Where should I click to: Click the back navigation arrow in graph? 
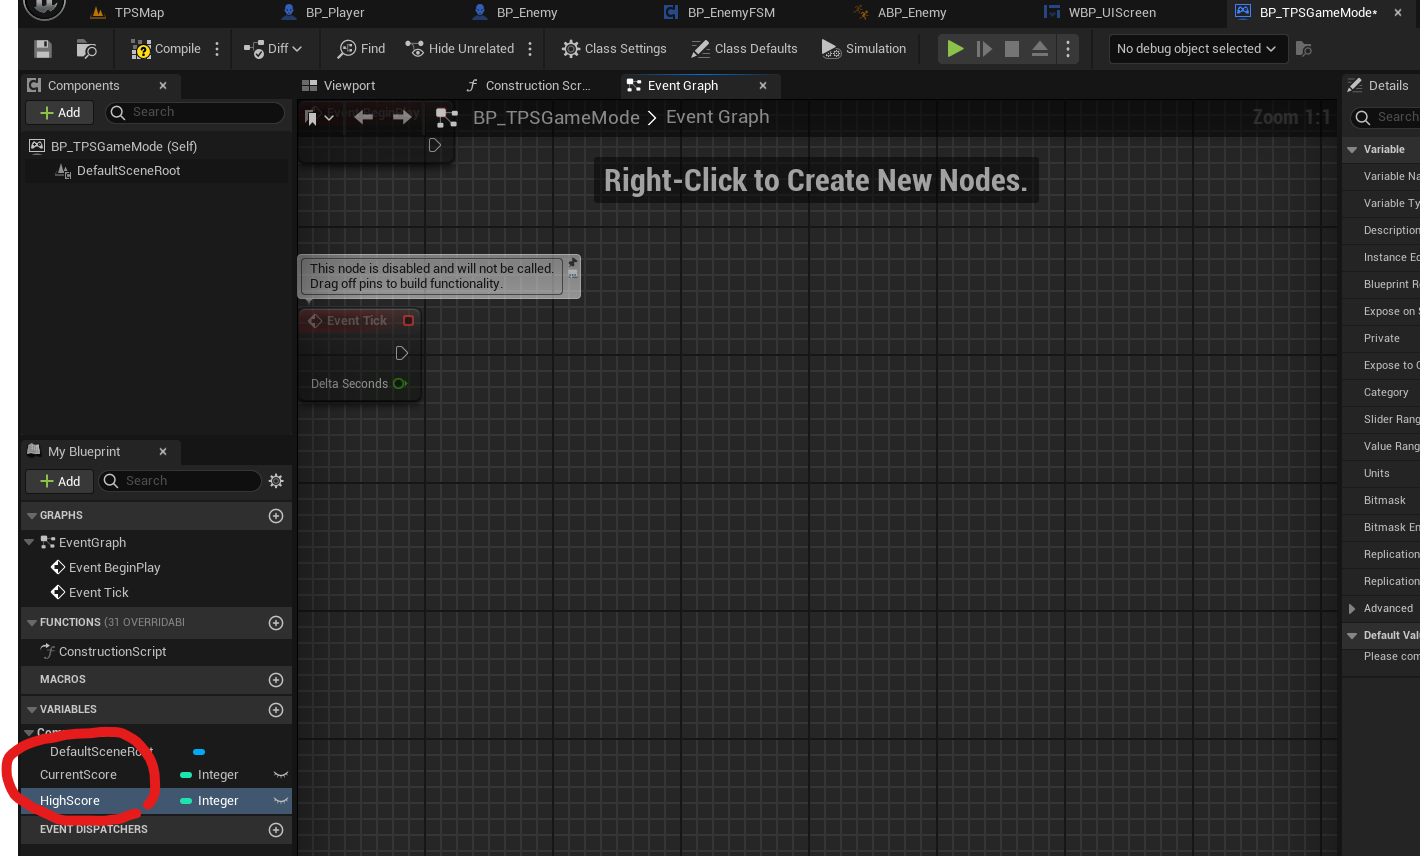(x=364, y=117)
